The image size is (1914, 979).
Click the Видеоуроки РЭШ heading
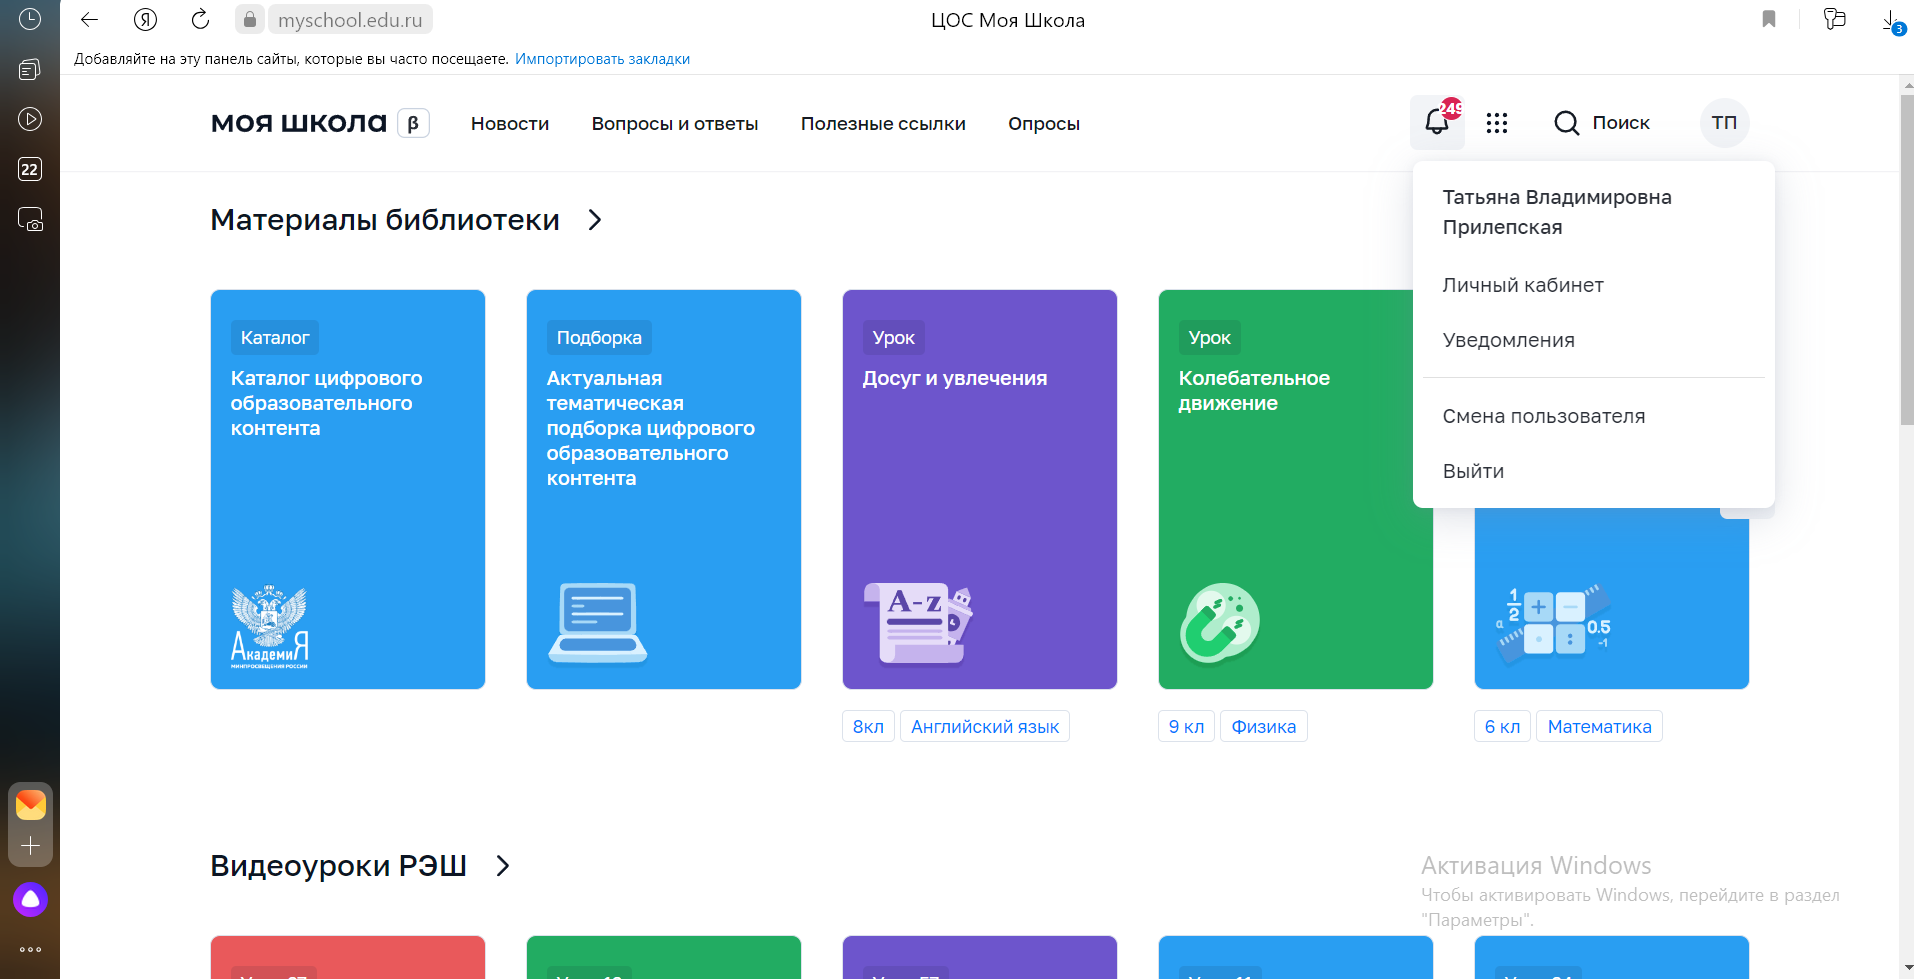(338, 866)
